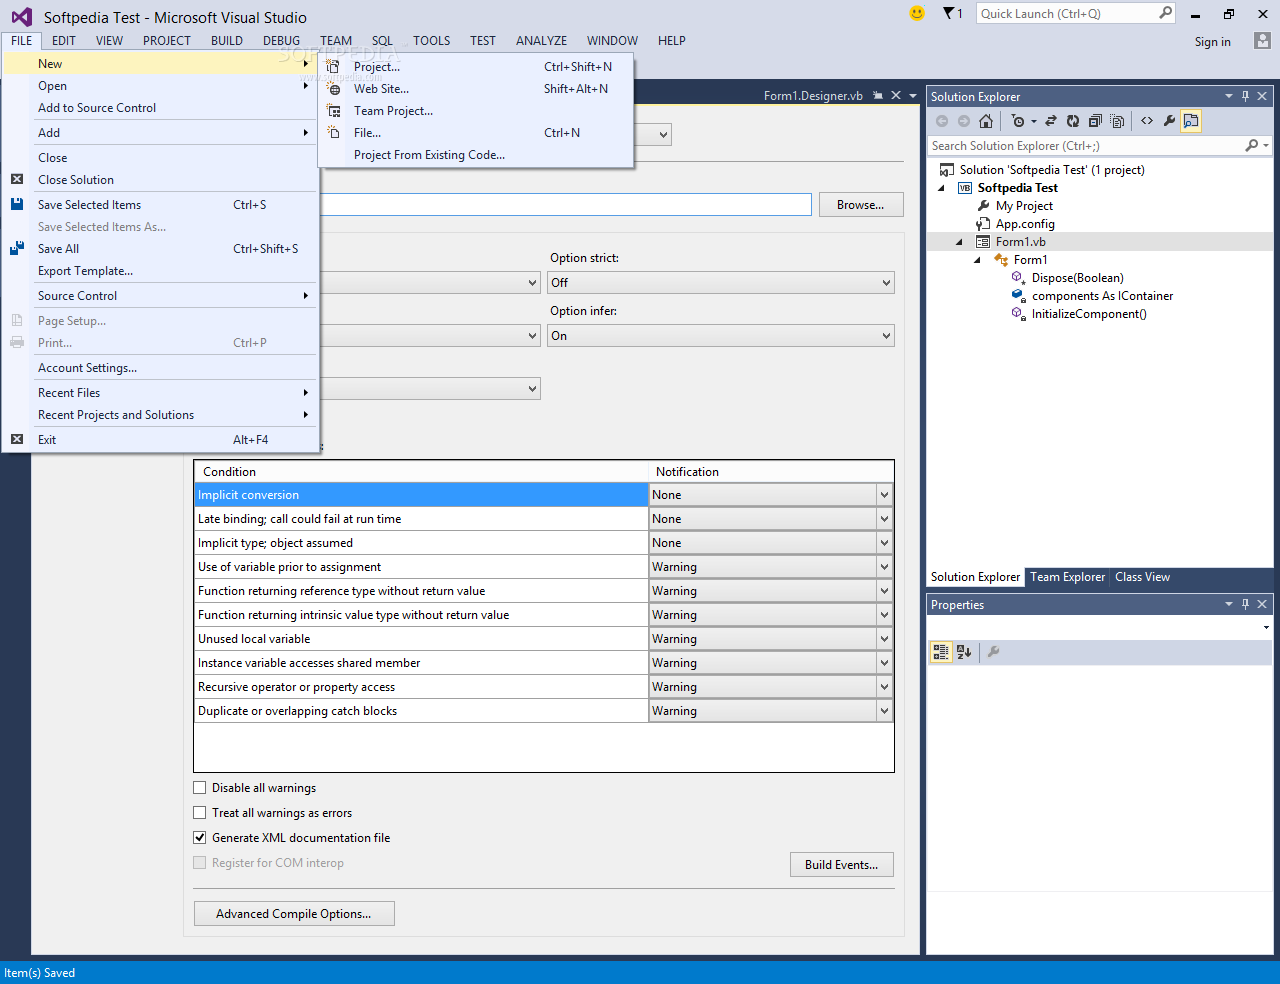Viewport: 1280px width, 984px height.
Task: Click the Property Pages wrench in Properties
Action: [993, 652]
